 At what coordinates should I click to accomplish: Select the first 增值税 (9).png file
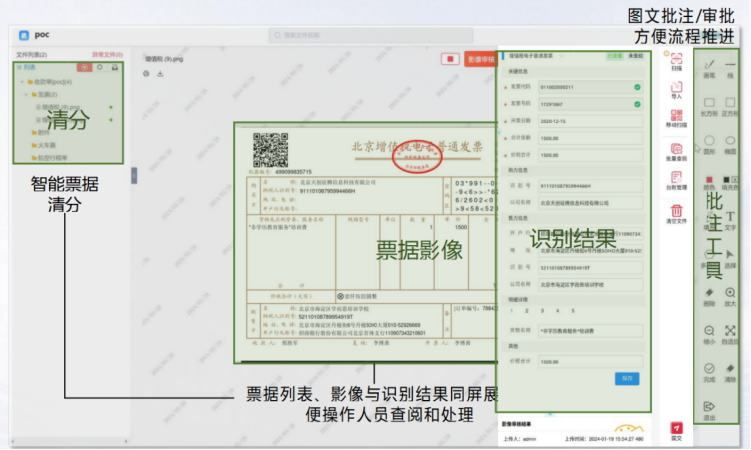pos(58,107)
